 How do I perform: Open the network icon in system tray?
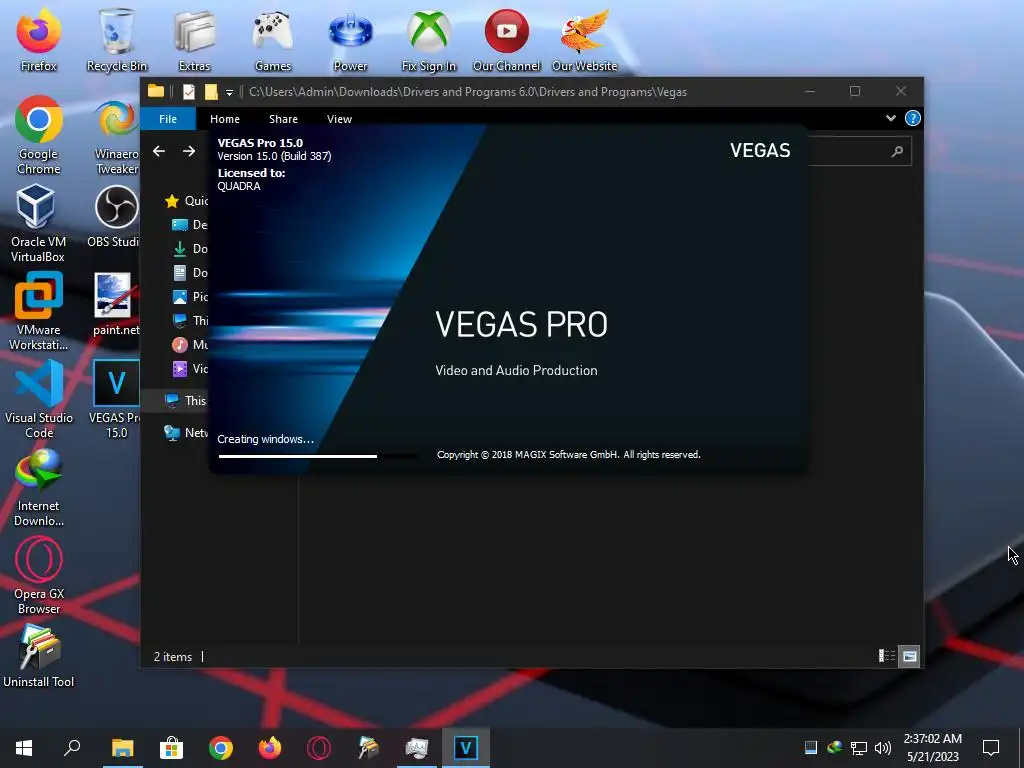pyautogui.click(x=859, y=748)
